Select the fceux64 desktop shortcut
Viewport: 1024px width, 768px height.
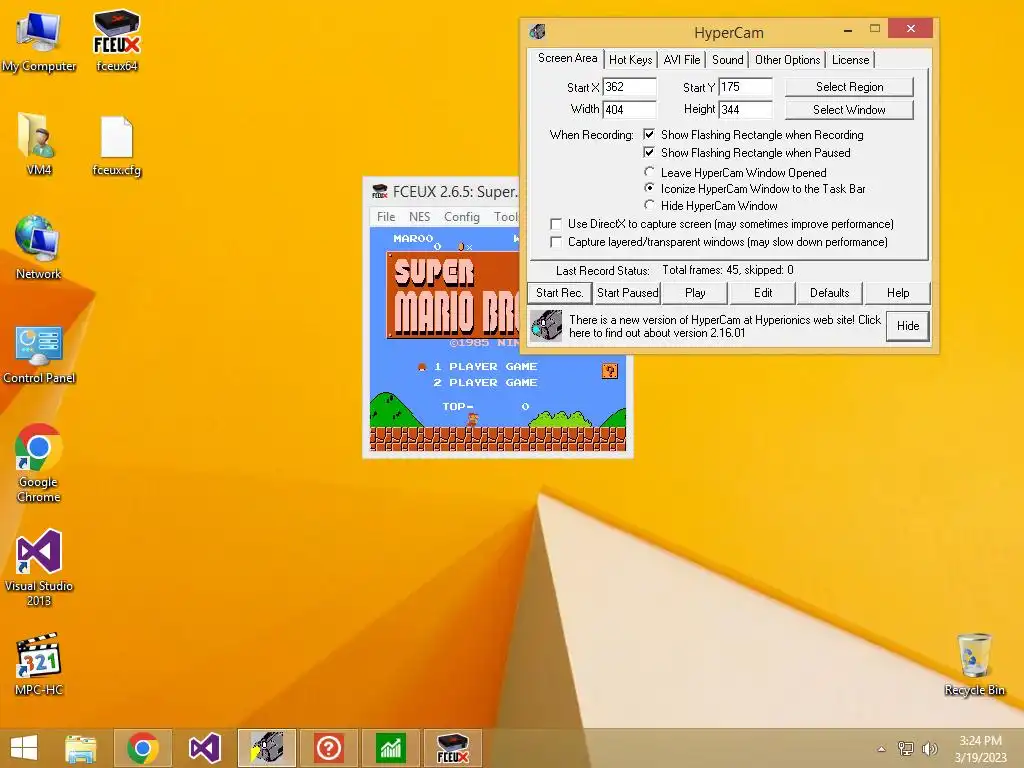pos(117,40)
